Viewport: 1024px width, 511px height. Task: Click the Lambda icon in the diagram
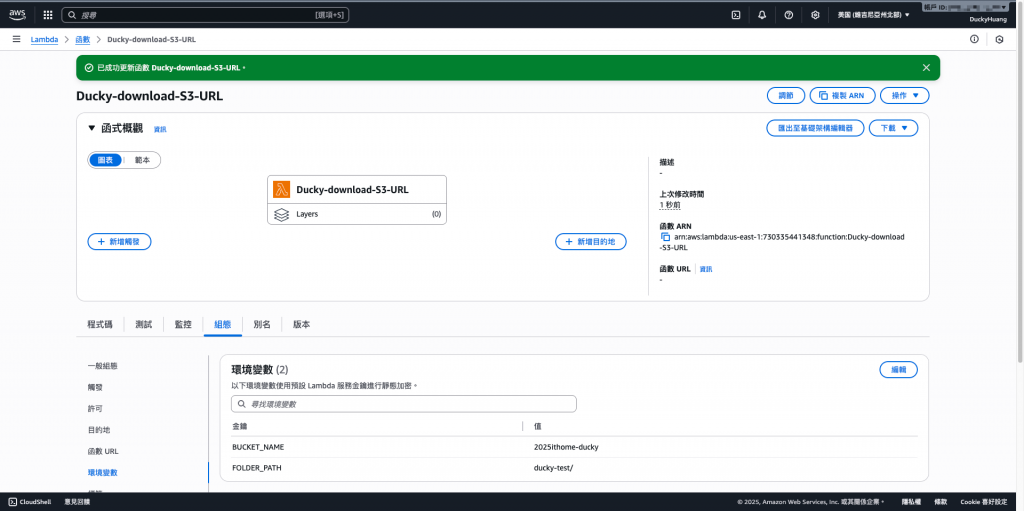coord(281,190)
